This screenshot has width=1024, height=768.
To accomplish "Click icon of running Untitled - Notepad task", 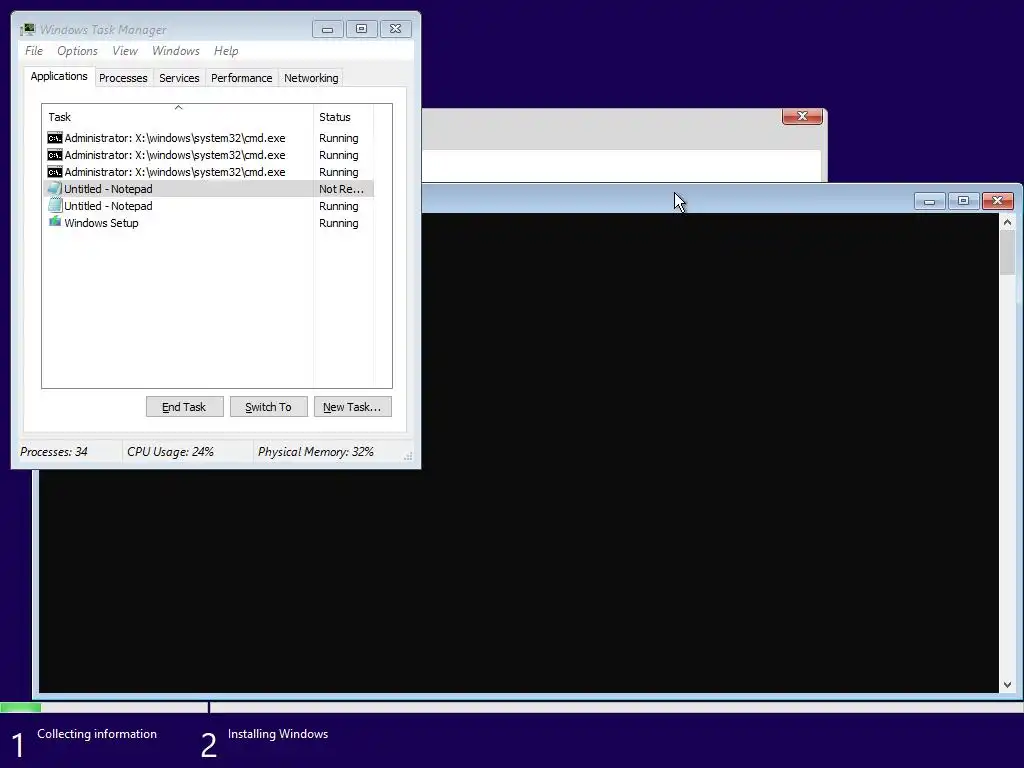I will [55, 206].
